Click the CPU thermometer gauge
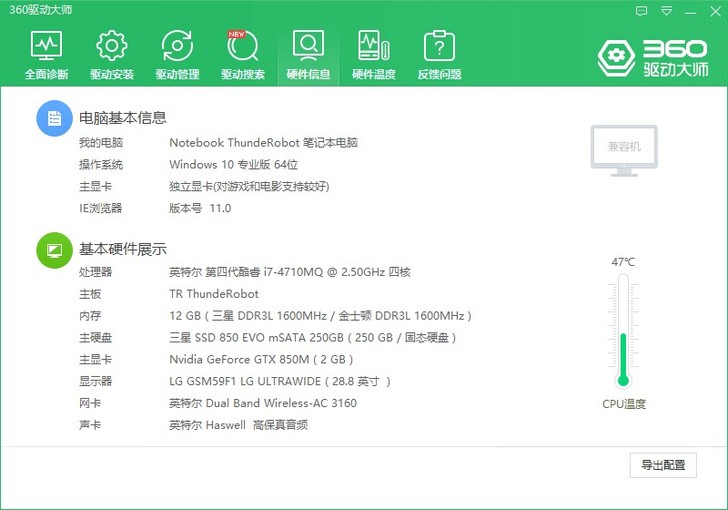Image resolution: width=728 pixels, height=510 pixels. (x=623, y=331)
